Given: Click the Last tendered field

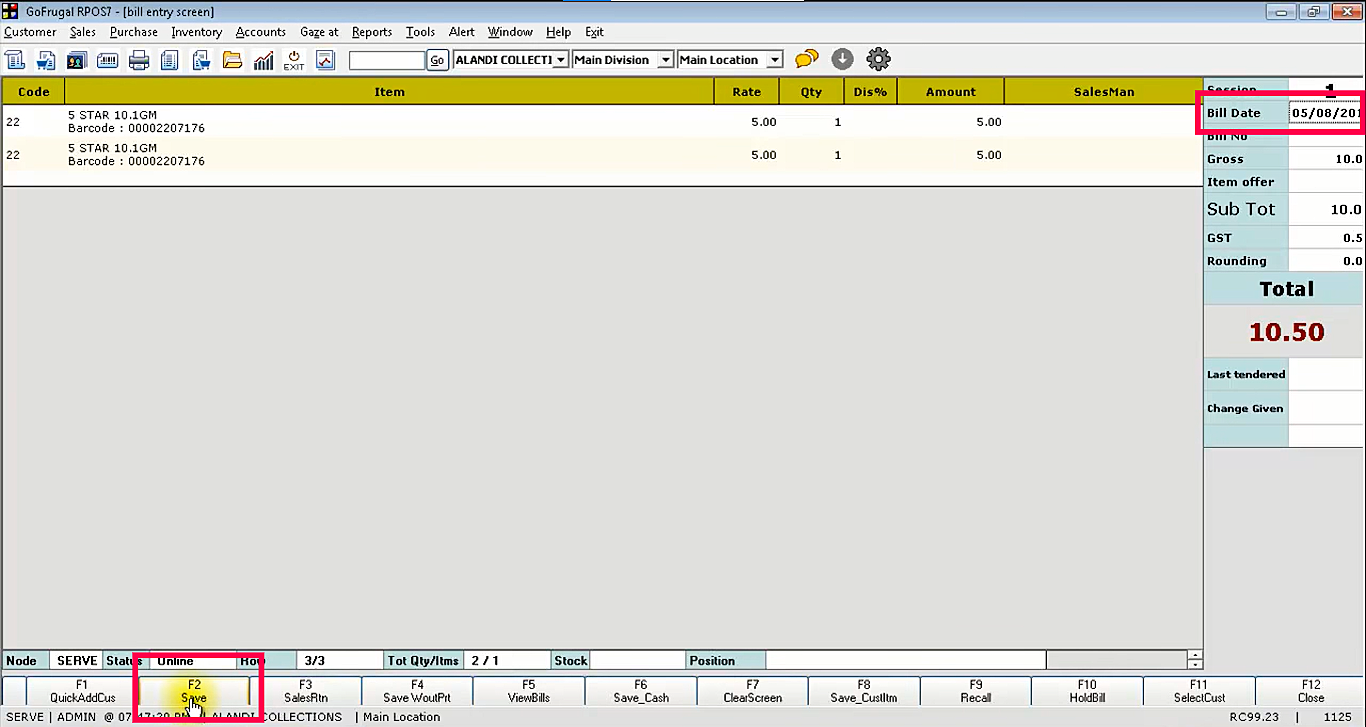Looking at the screenshot, I should (x=1326, y=374).
